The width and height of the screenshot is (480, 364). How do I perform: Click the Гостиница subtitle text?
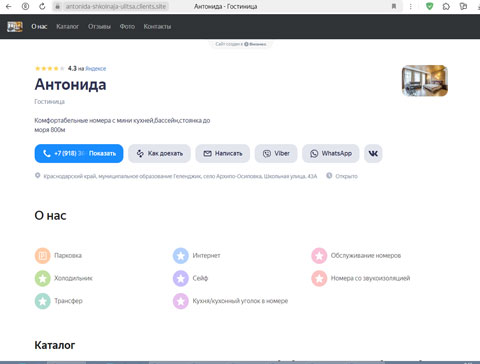point(49,102)
